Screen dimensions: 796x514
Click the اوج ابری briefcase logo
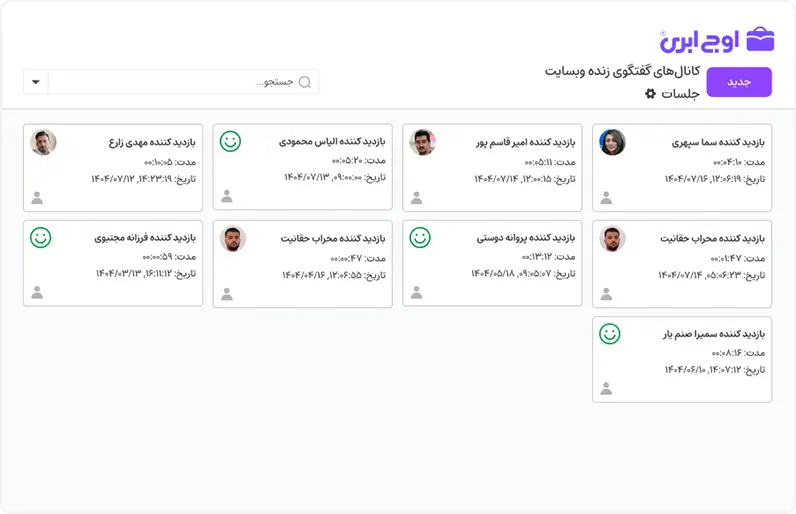(x=760, y=39)
